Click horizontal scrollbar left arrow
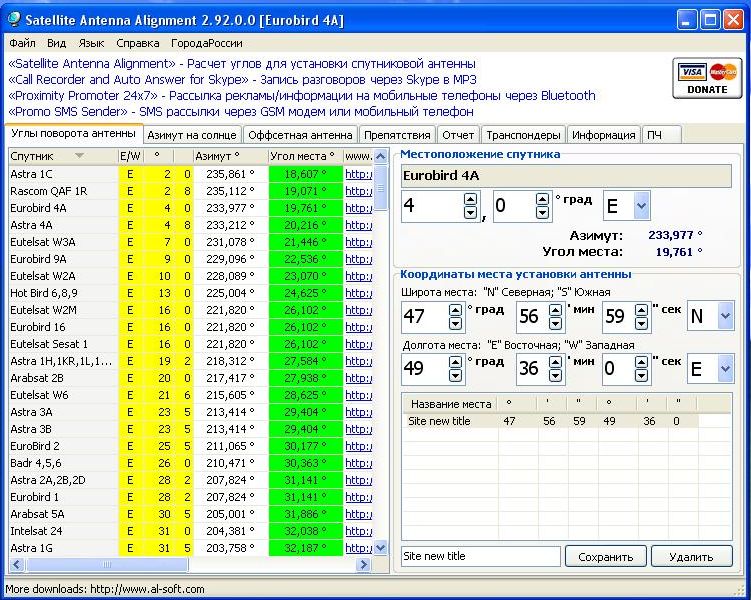 17,565
